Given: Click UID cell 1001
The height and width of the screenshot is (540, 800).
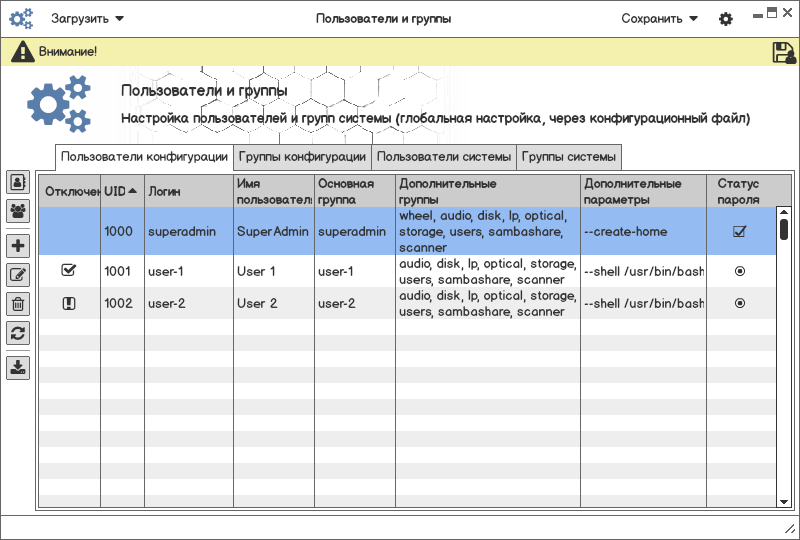Looking at the screenshot, I should (x=122, y=272).
